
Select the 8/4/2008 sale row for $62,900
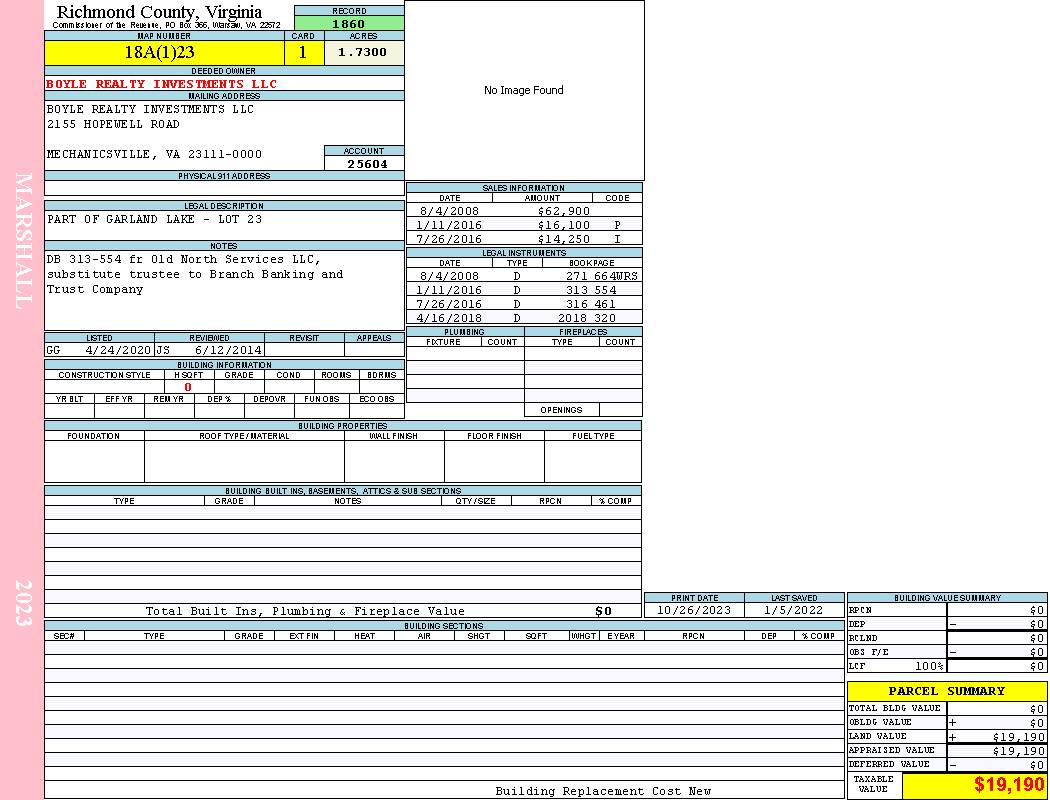coord(523,211)
